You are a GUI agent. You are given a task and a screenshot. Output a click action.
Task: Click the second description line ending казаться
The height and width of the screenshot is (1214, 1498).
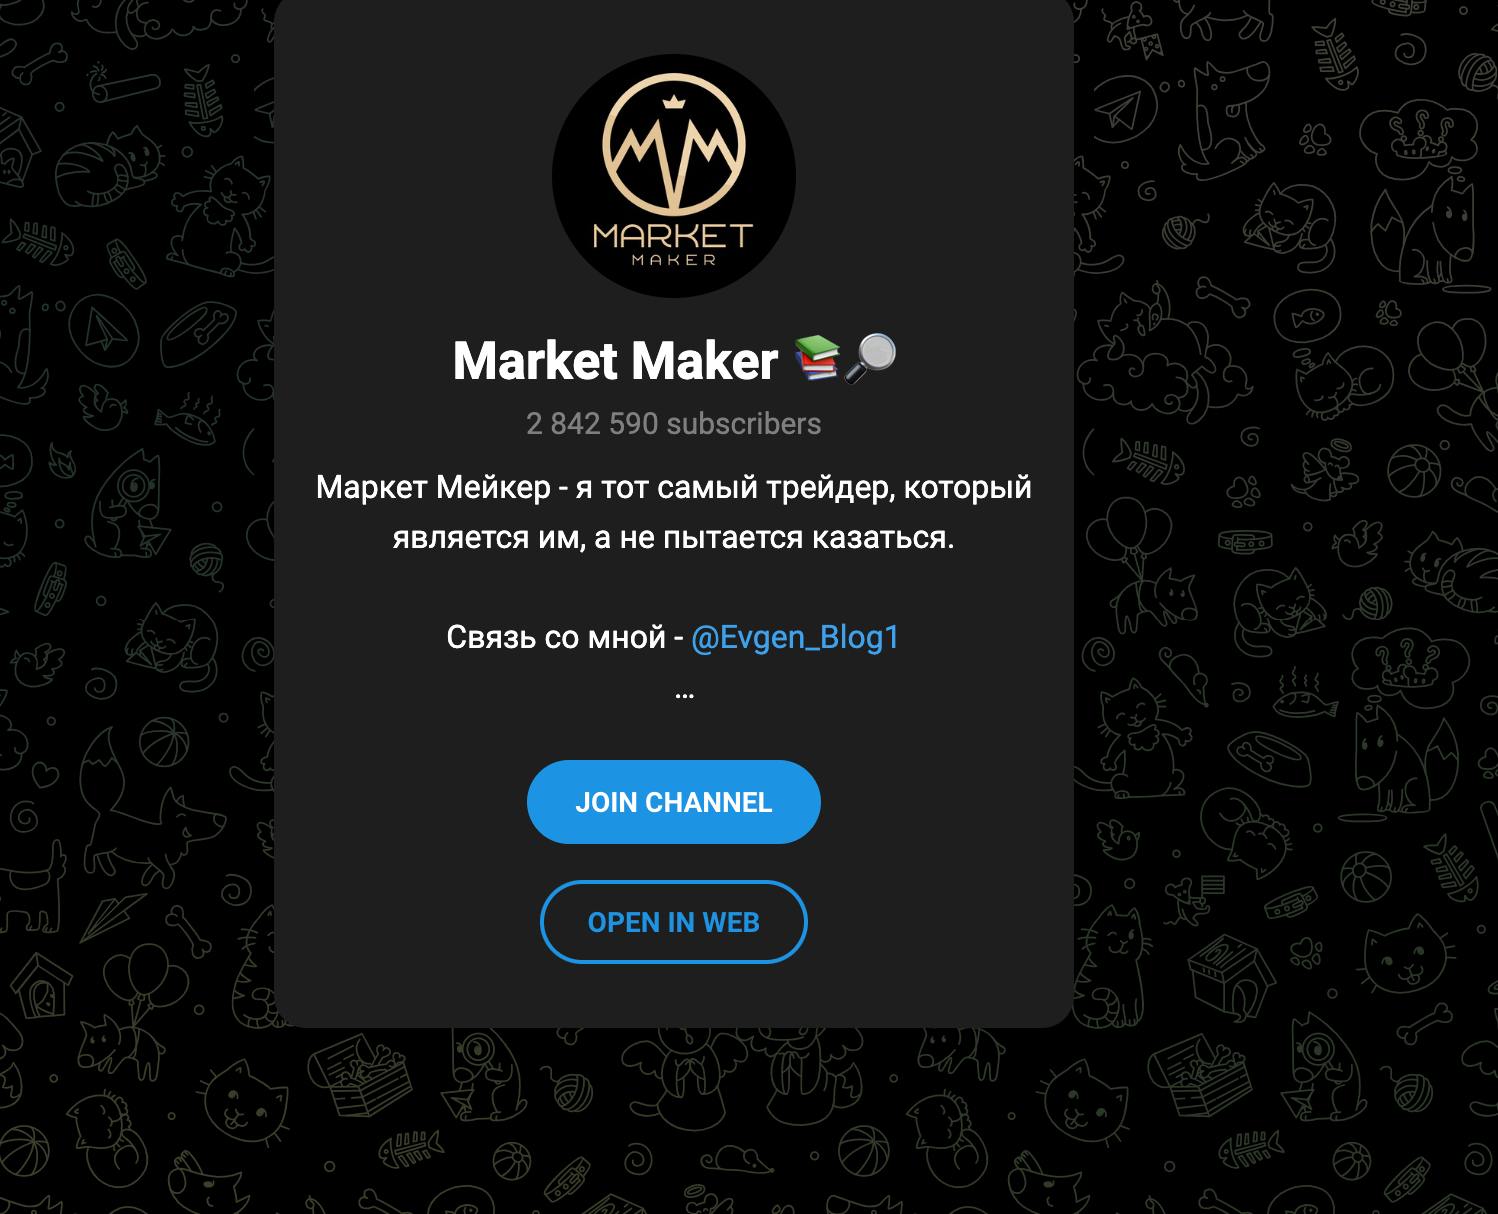(x=674, y=537)
